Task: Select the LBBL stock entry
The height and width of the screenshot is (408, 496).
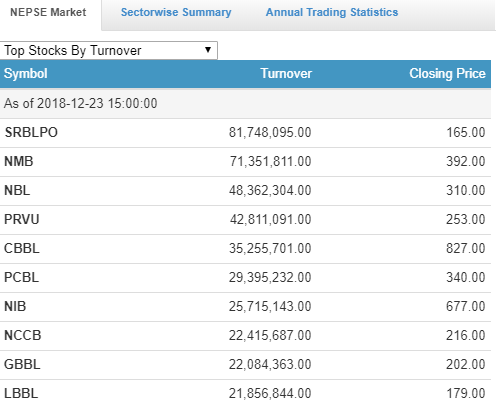Action: click(x=21, y=394)
